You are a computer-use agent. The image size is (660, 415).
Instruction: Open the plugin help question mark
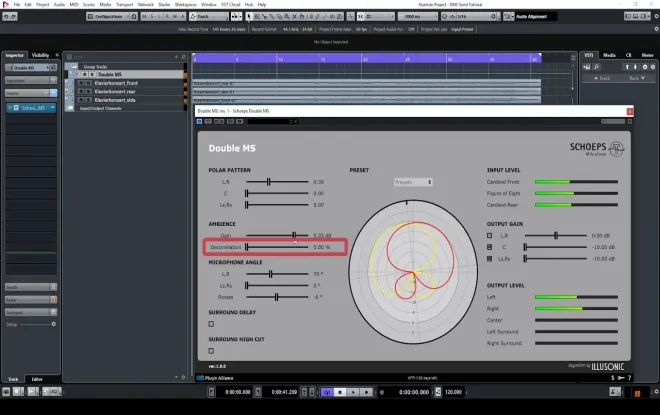630,378
